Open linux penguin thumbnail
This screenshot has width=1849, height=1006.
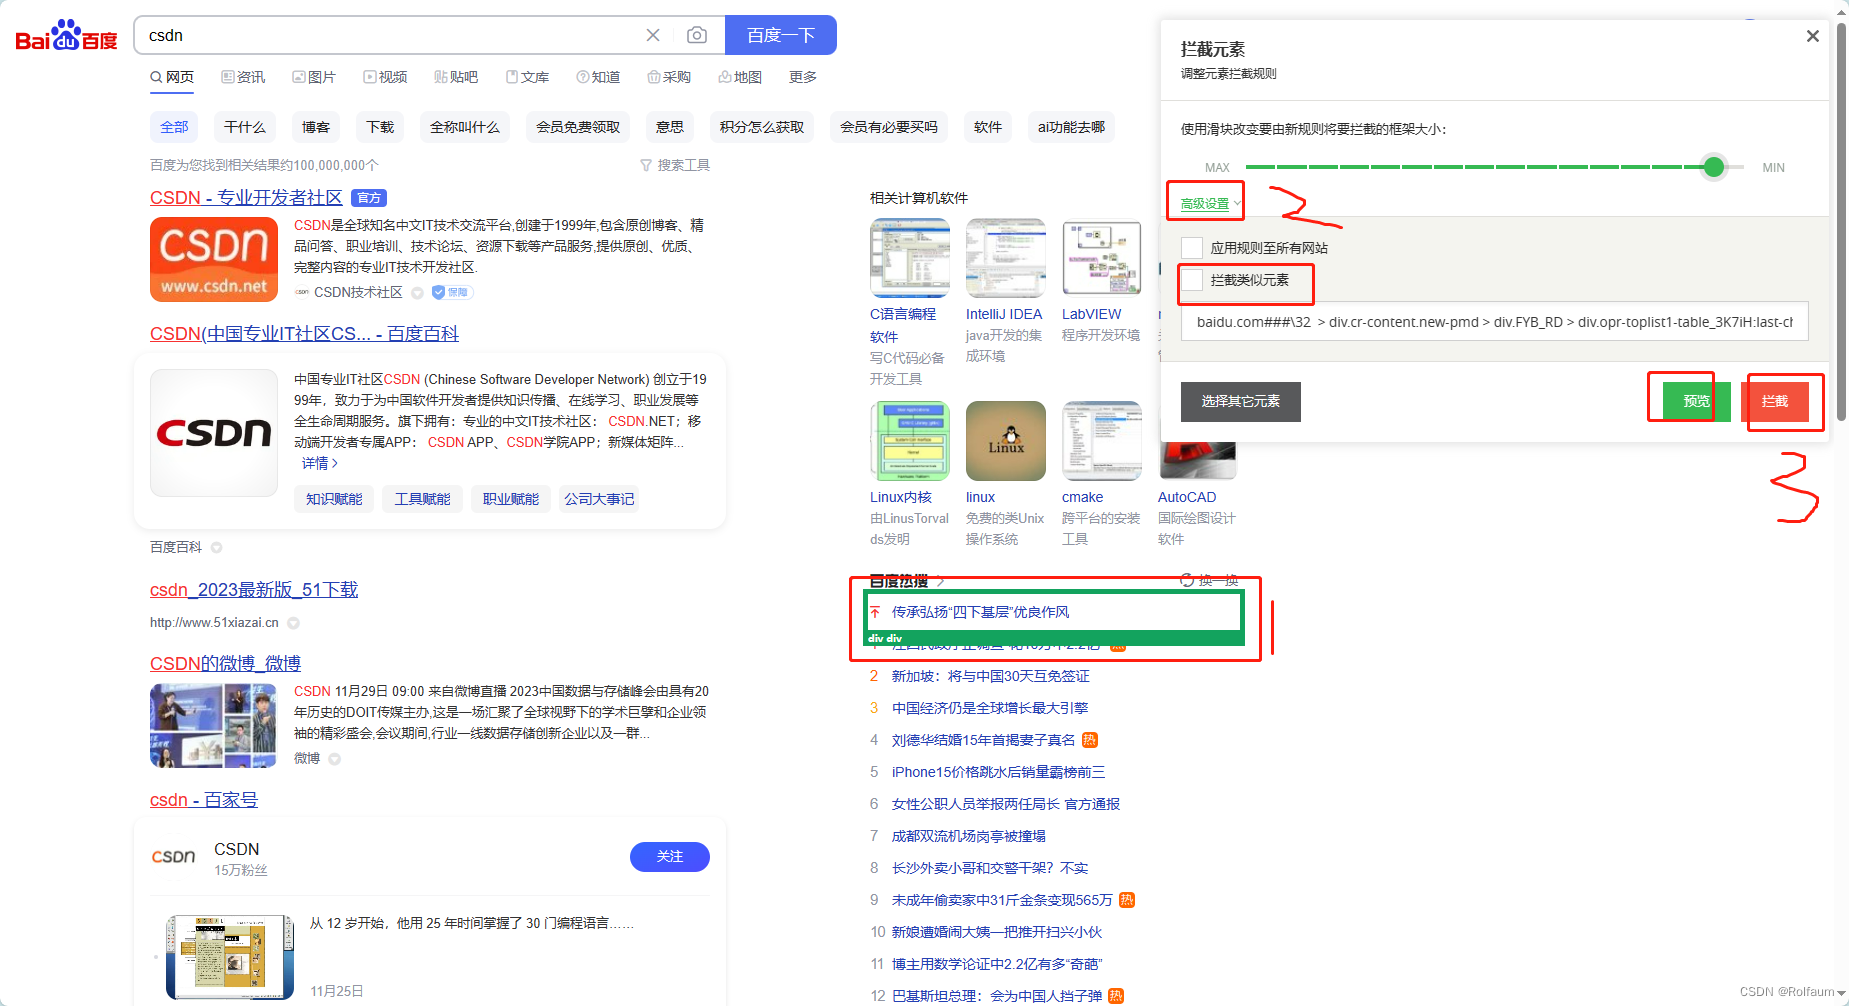click(x=1006, y=441)
